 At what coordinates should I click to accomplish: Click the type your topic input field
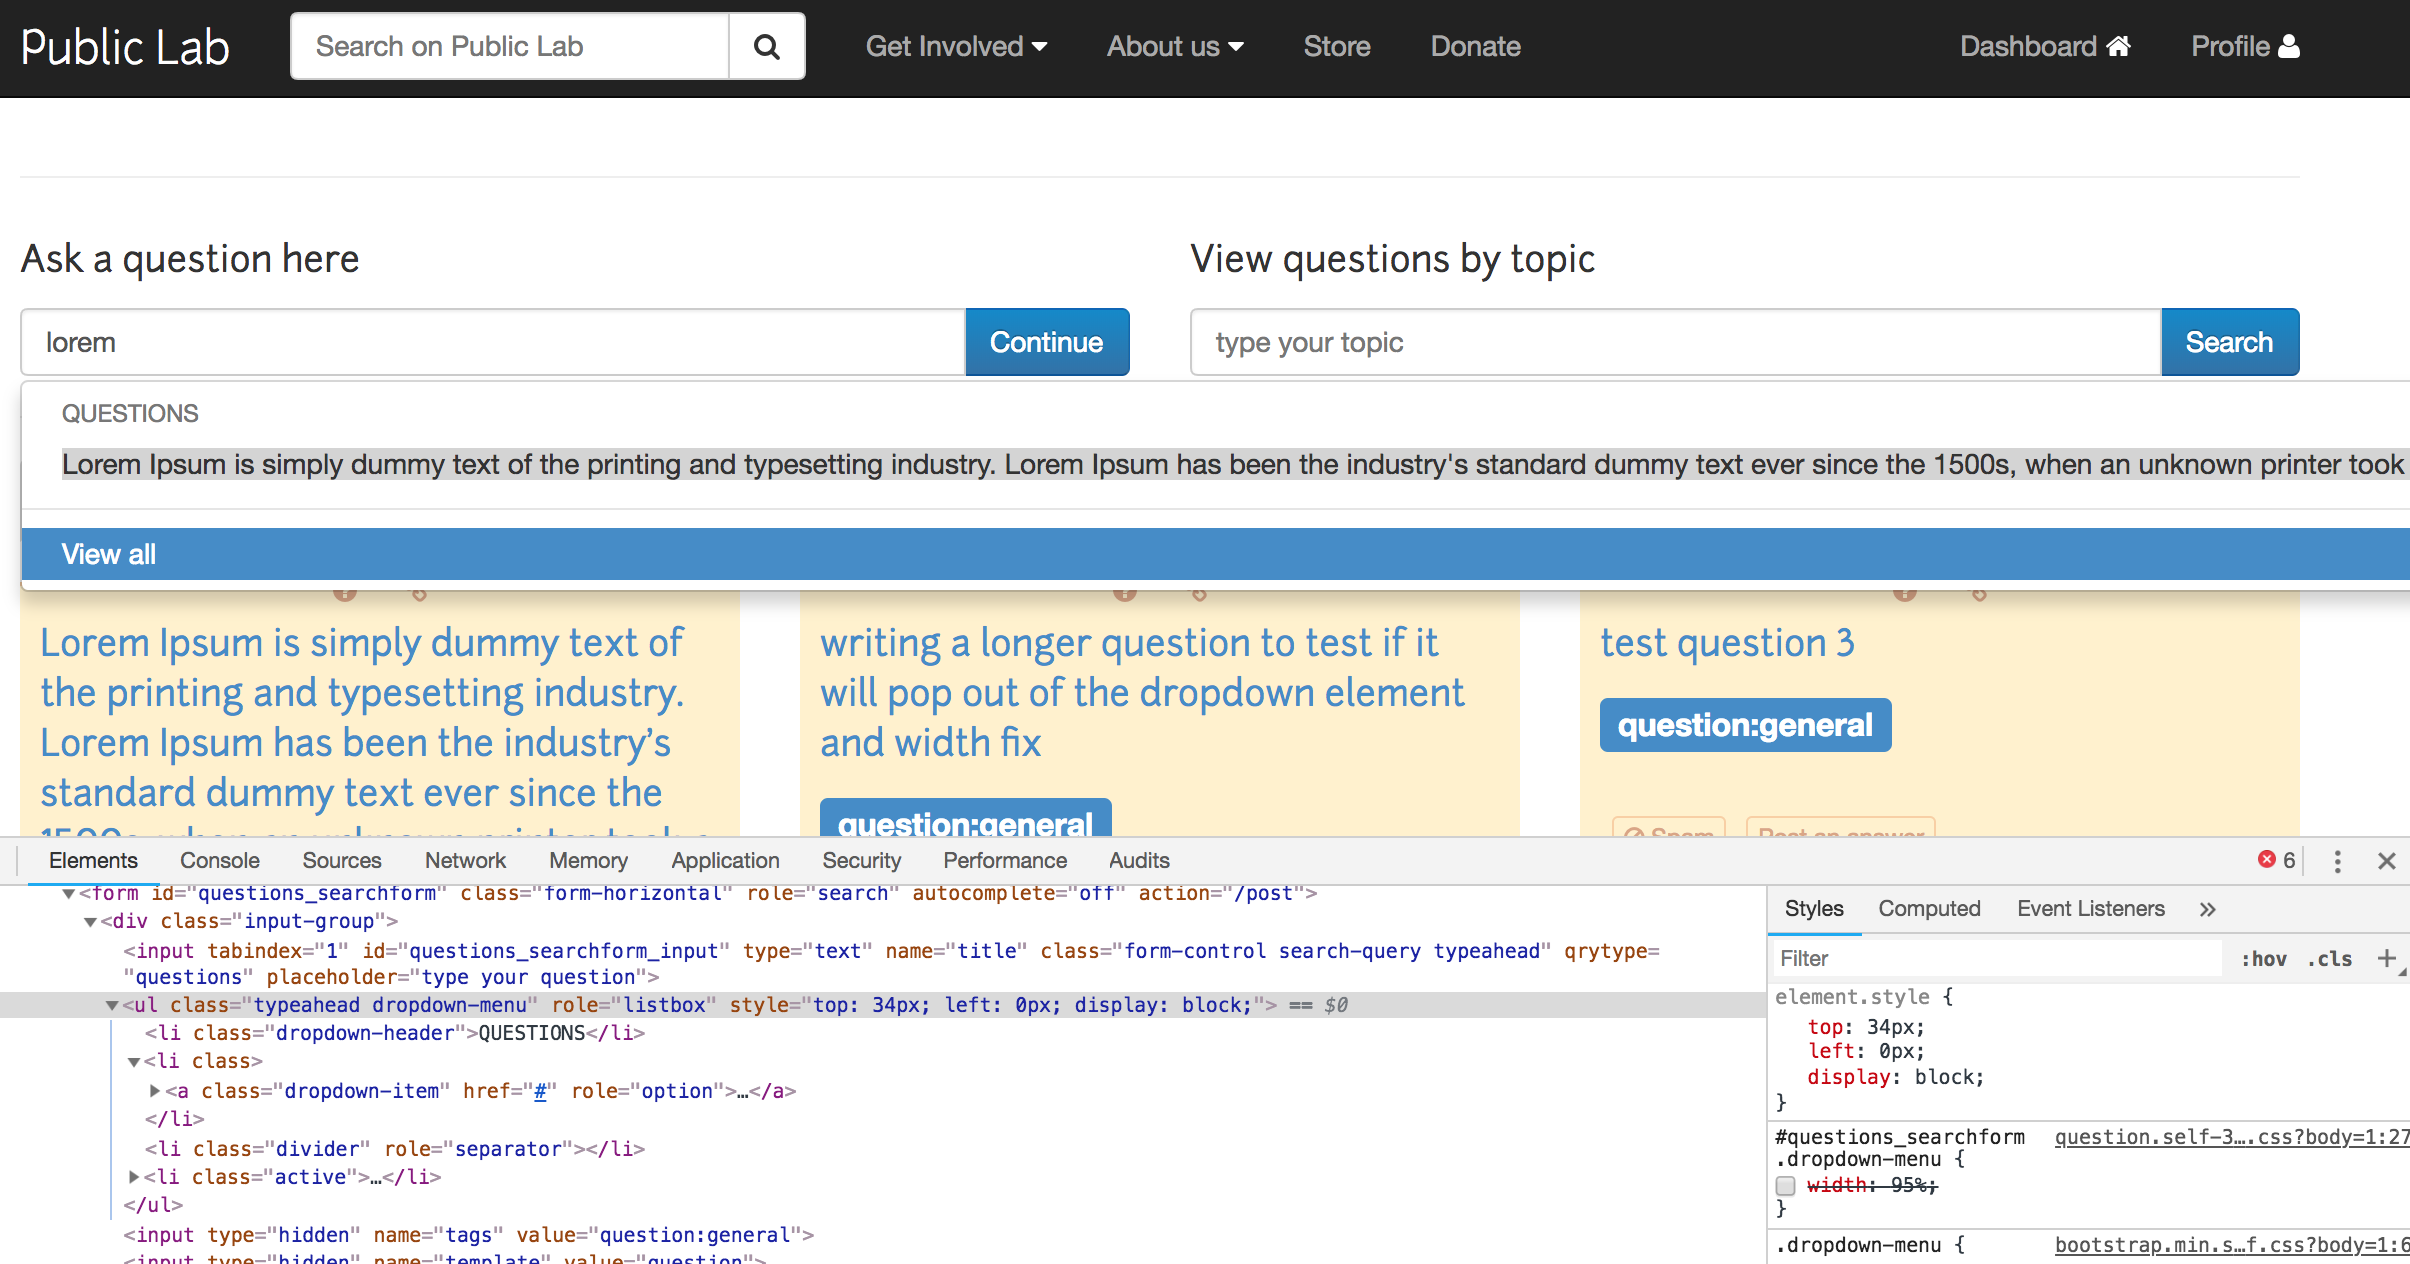click(x=1675, y=342)
